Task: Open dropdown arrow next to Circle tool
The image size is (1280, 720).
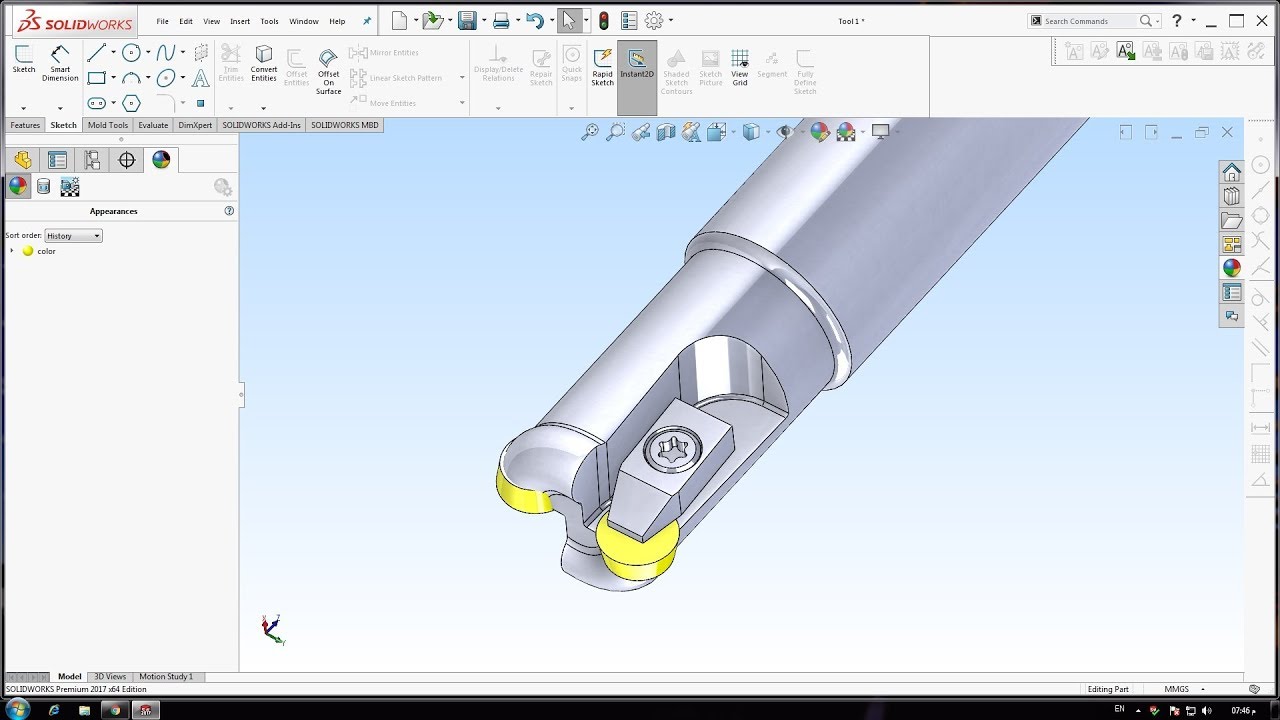Action: click(x=148, y=53)
